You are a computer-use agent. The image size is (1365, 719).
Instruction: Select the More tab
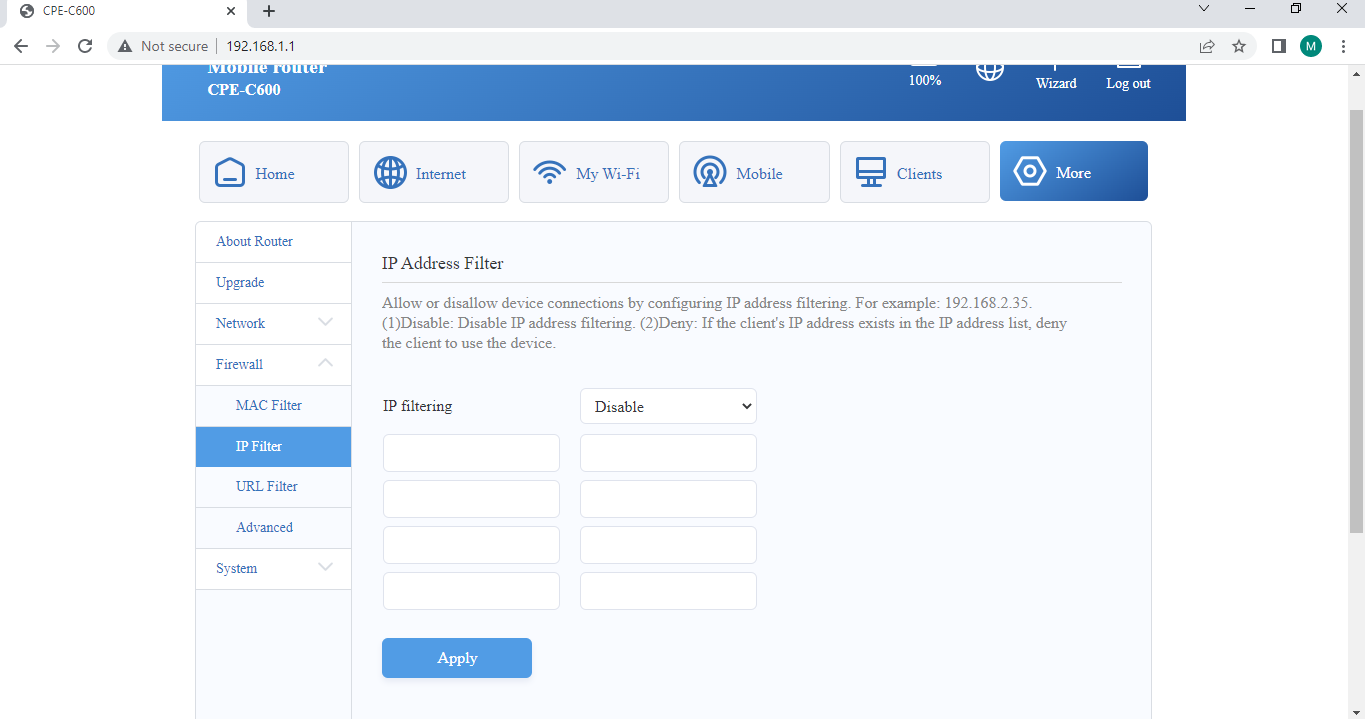[x=1074, y=171]
